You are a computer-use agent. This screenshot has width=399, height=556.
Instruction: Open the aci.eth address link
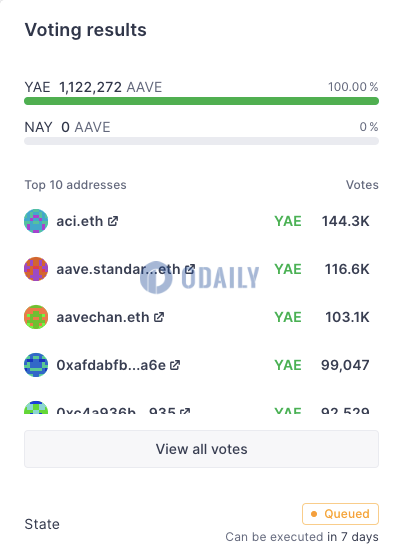(80, 221)
